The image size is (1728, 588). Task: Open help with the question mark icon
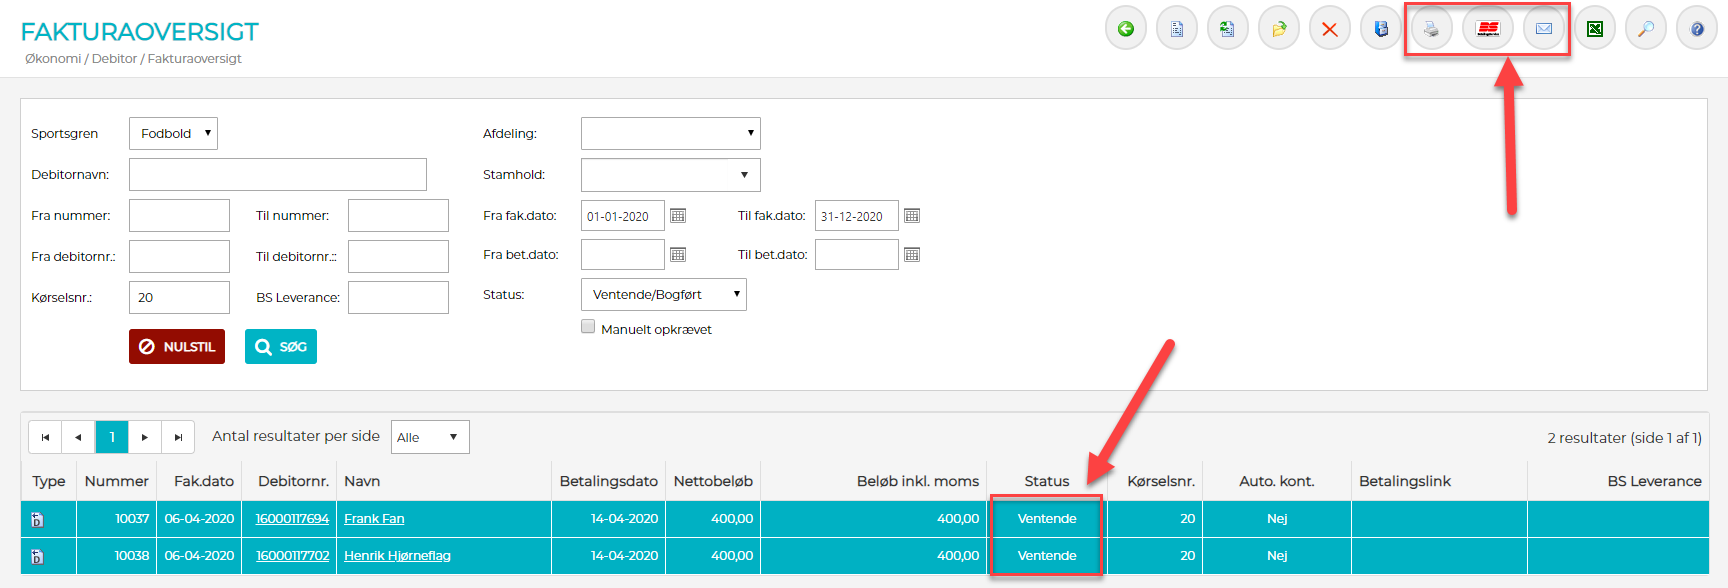1697,29
